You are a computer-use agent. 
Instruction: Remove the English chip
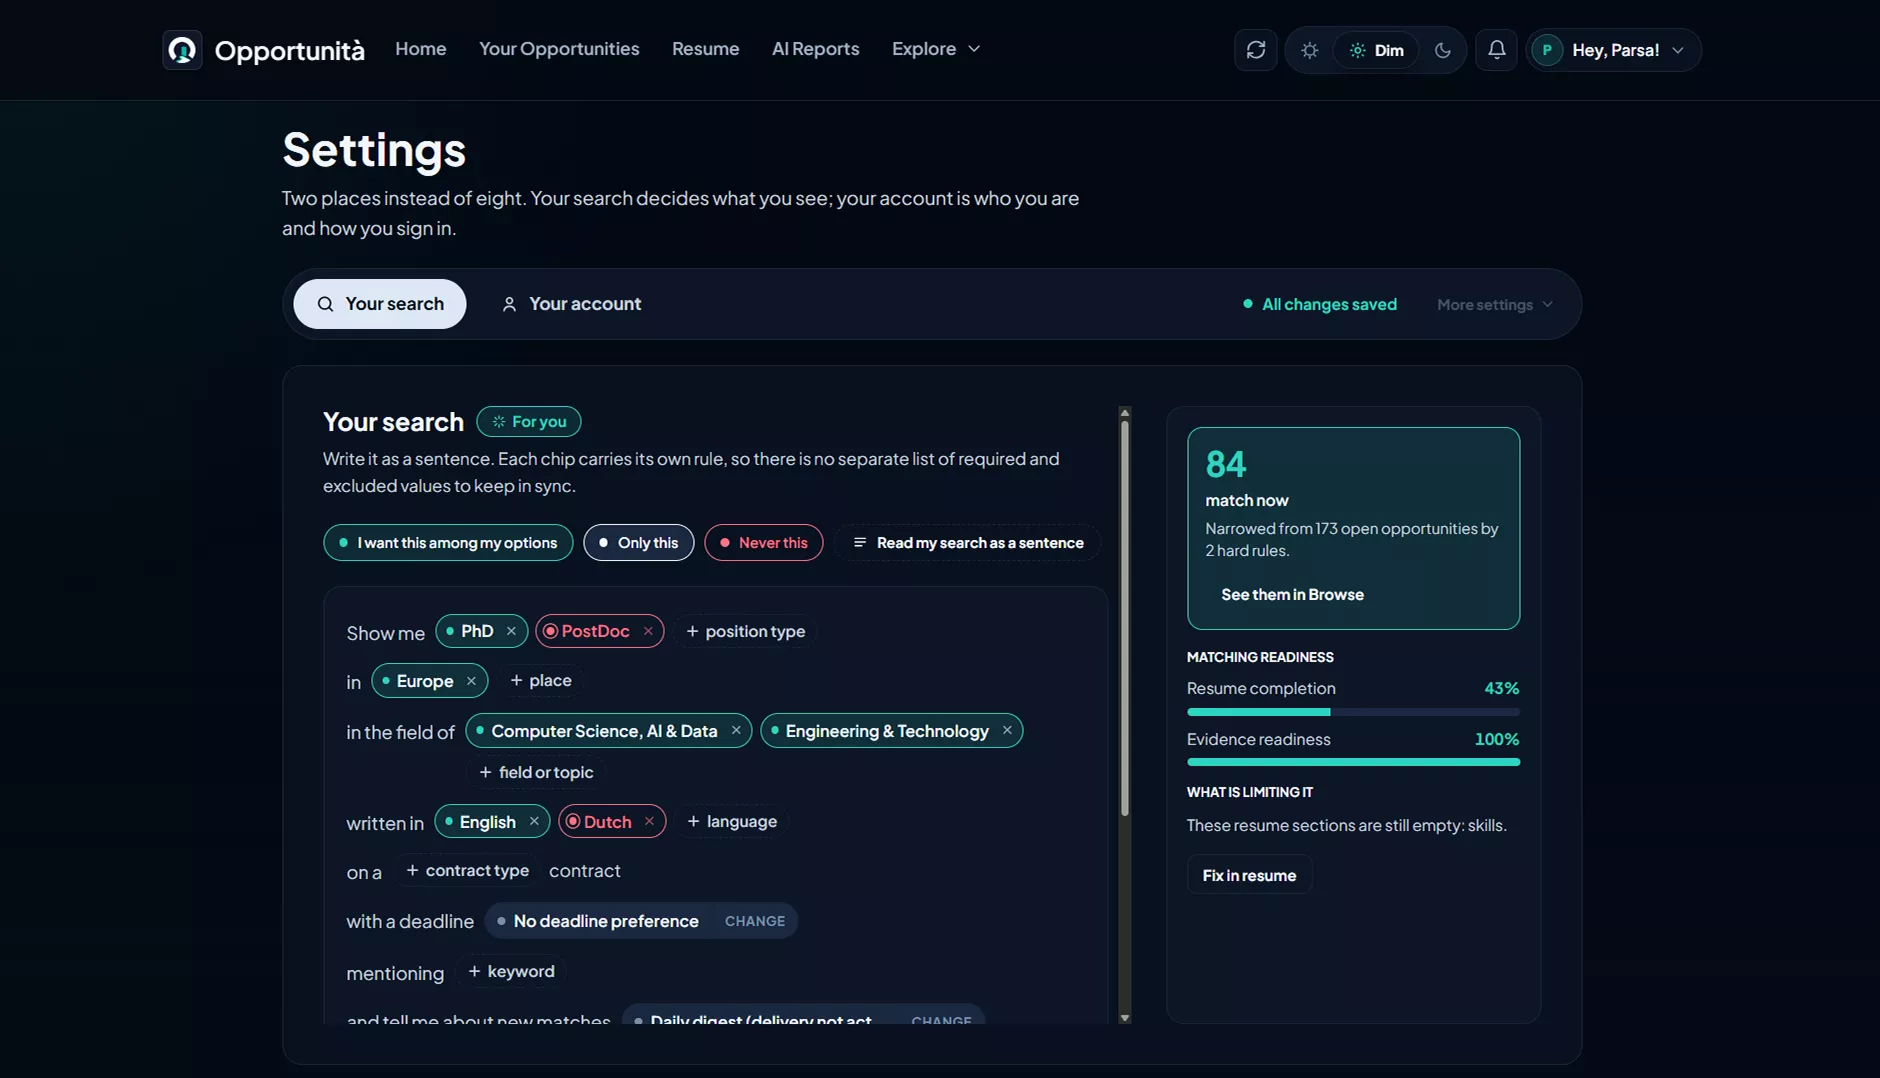[534, 822]
